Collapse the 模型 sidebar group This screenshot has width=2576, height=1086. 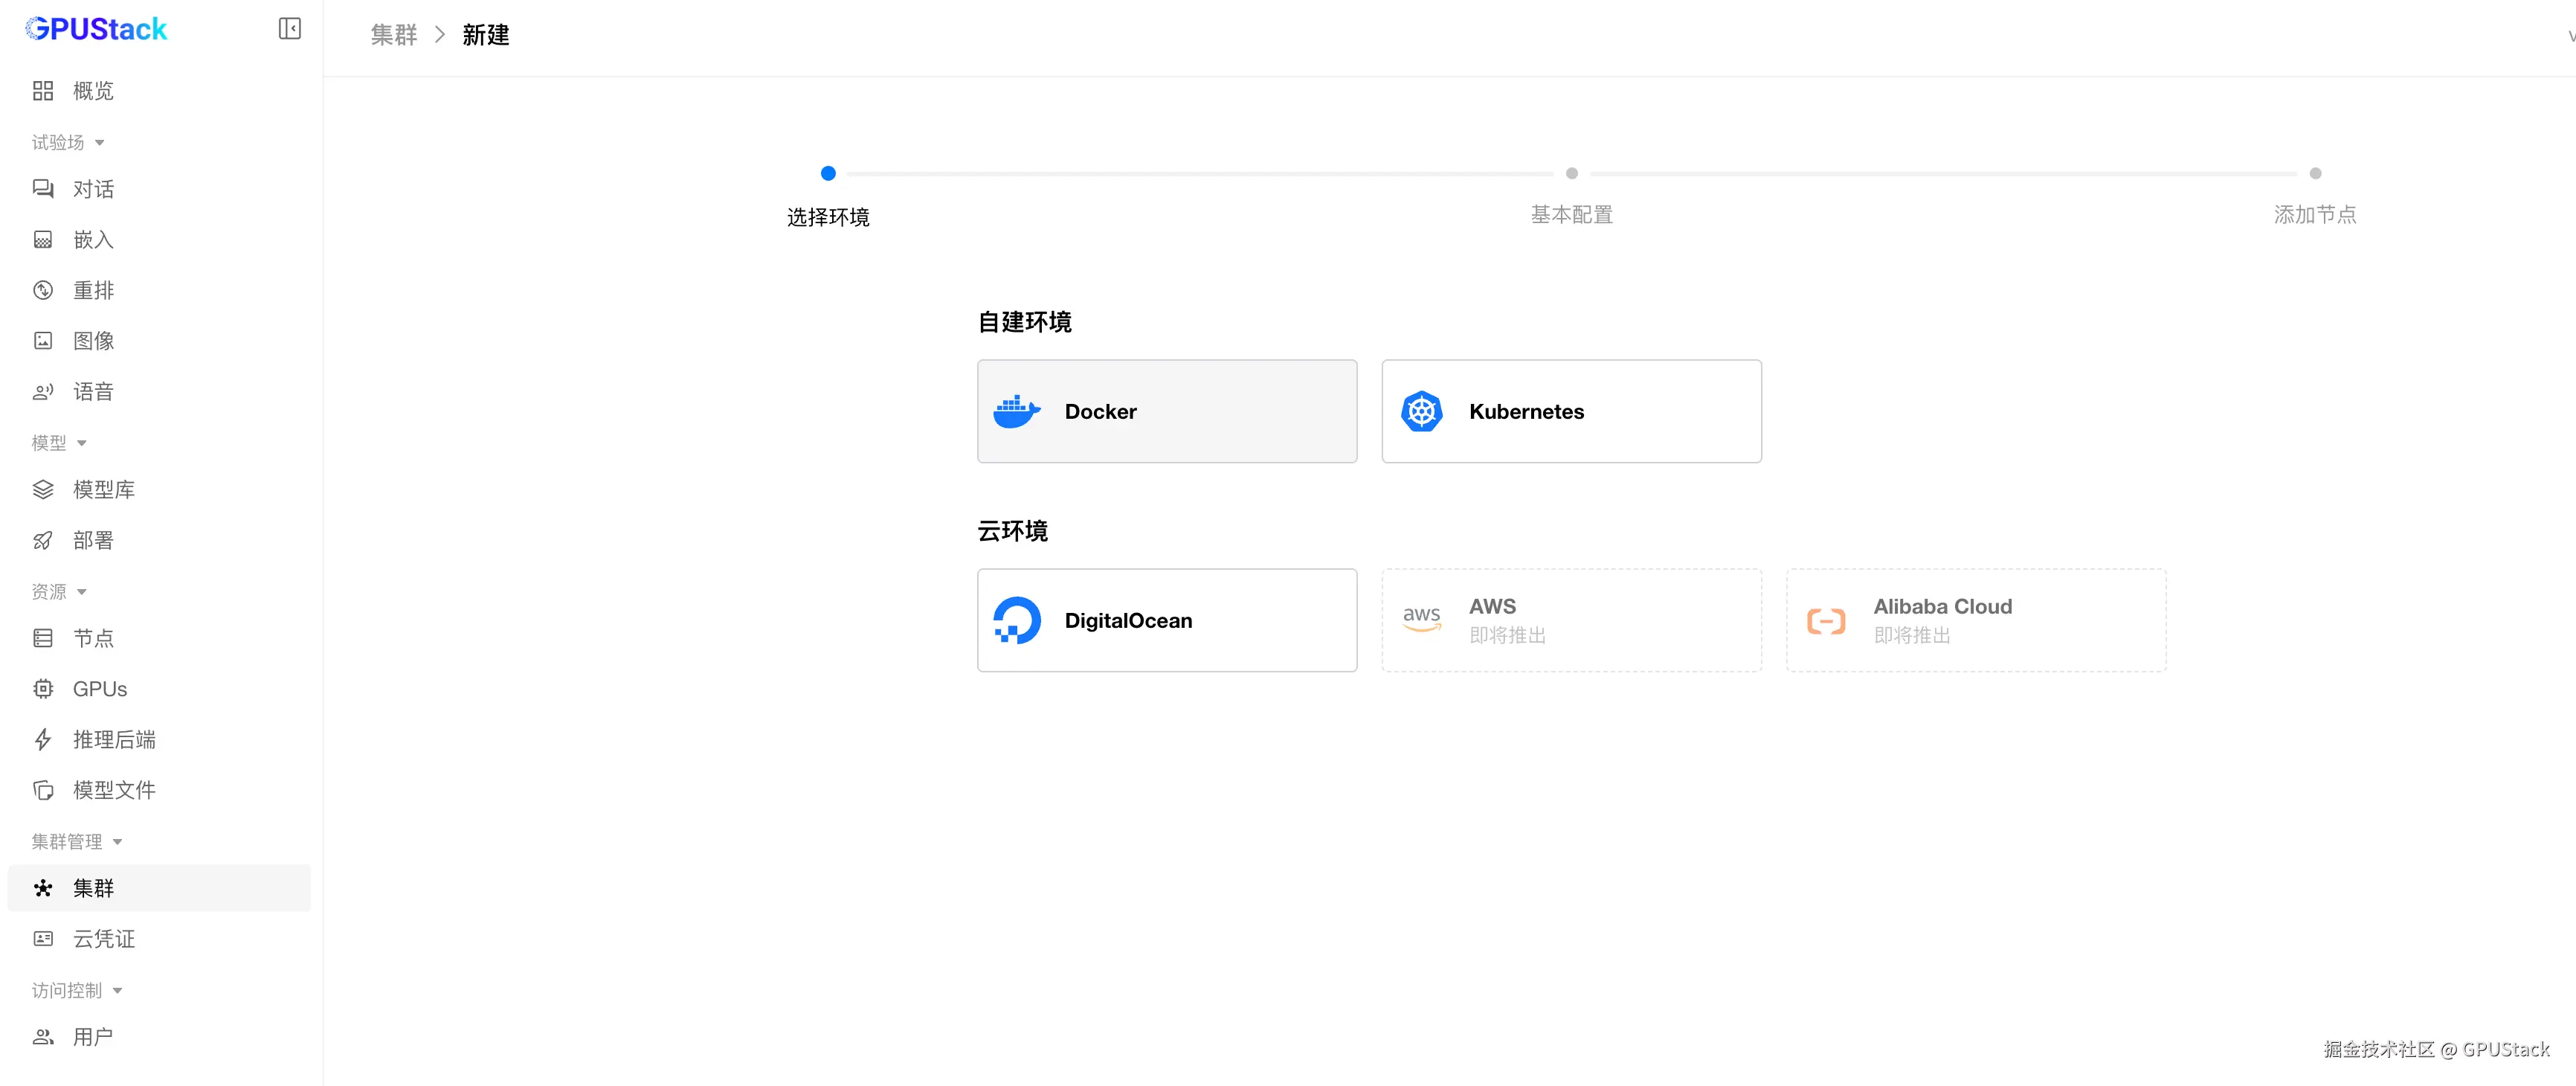coord(82,443)
